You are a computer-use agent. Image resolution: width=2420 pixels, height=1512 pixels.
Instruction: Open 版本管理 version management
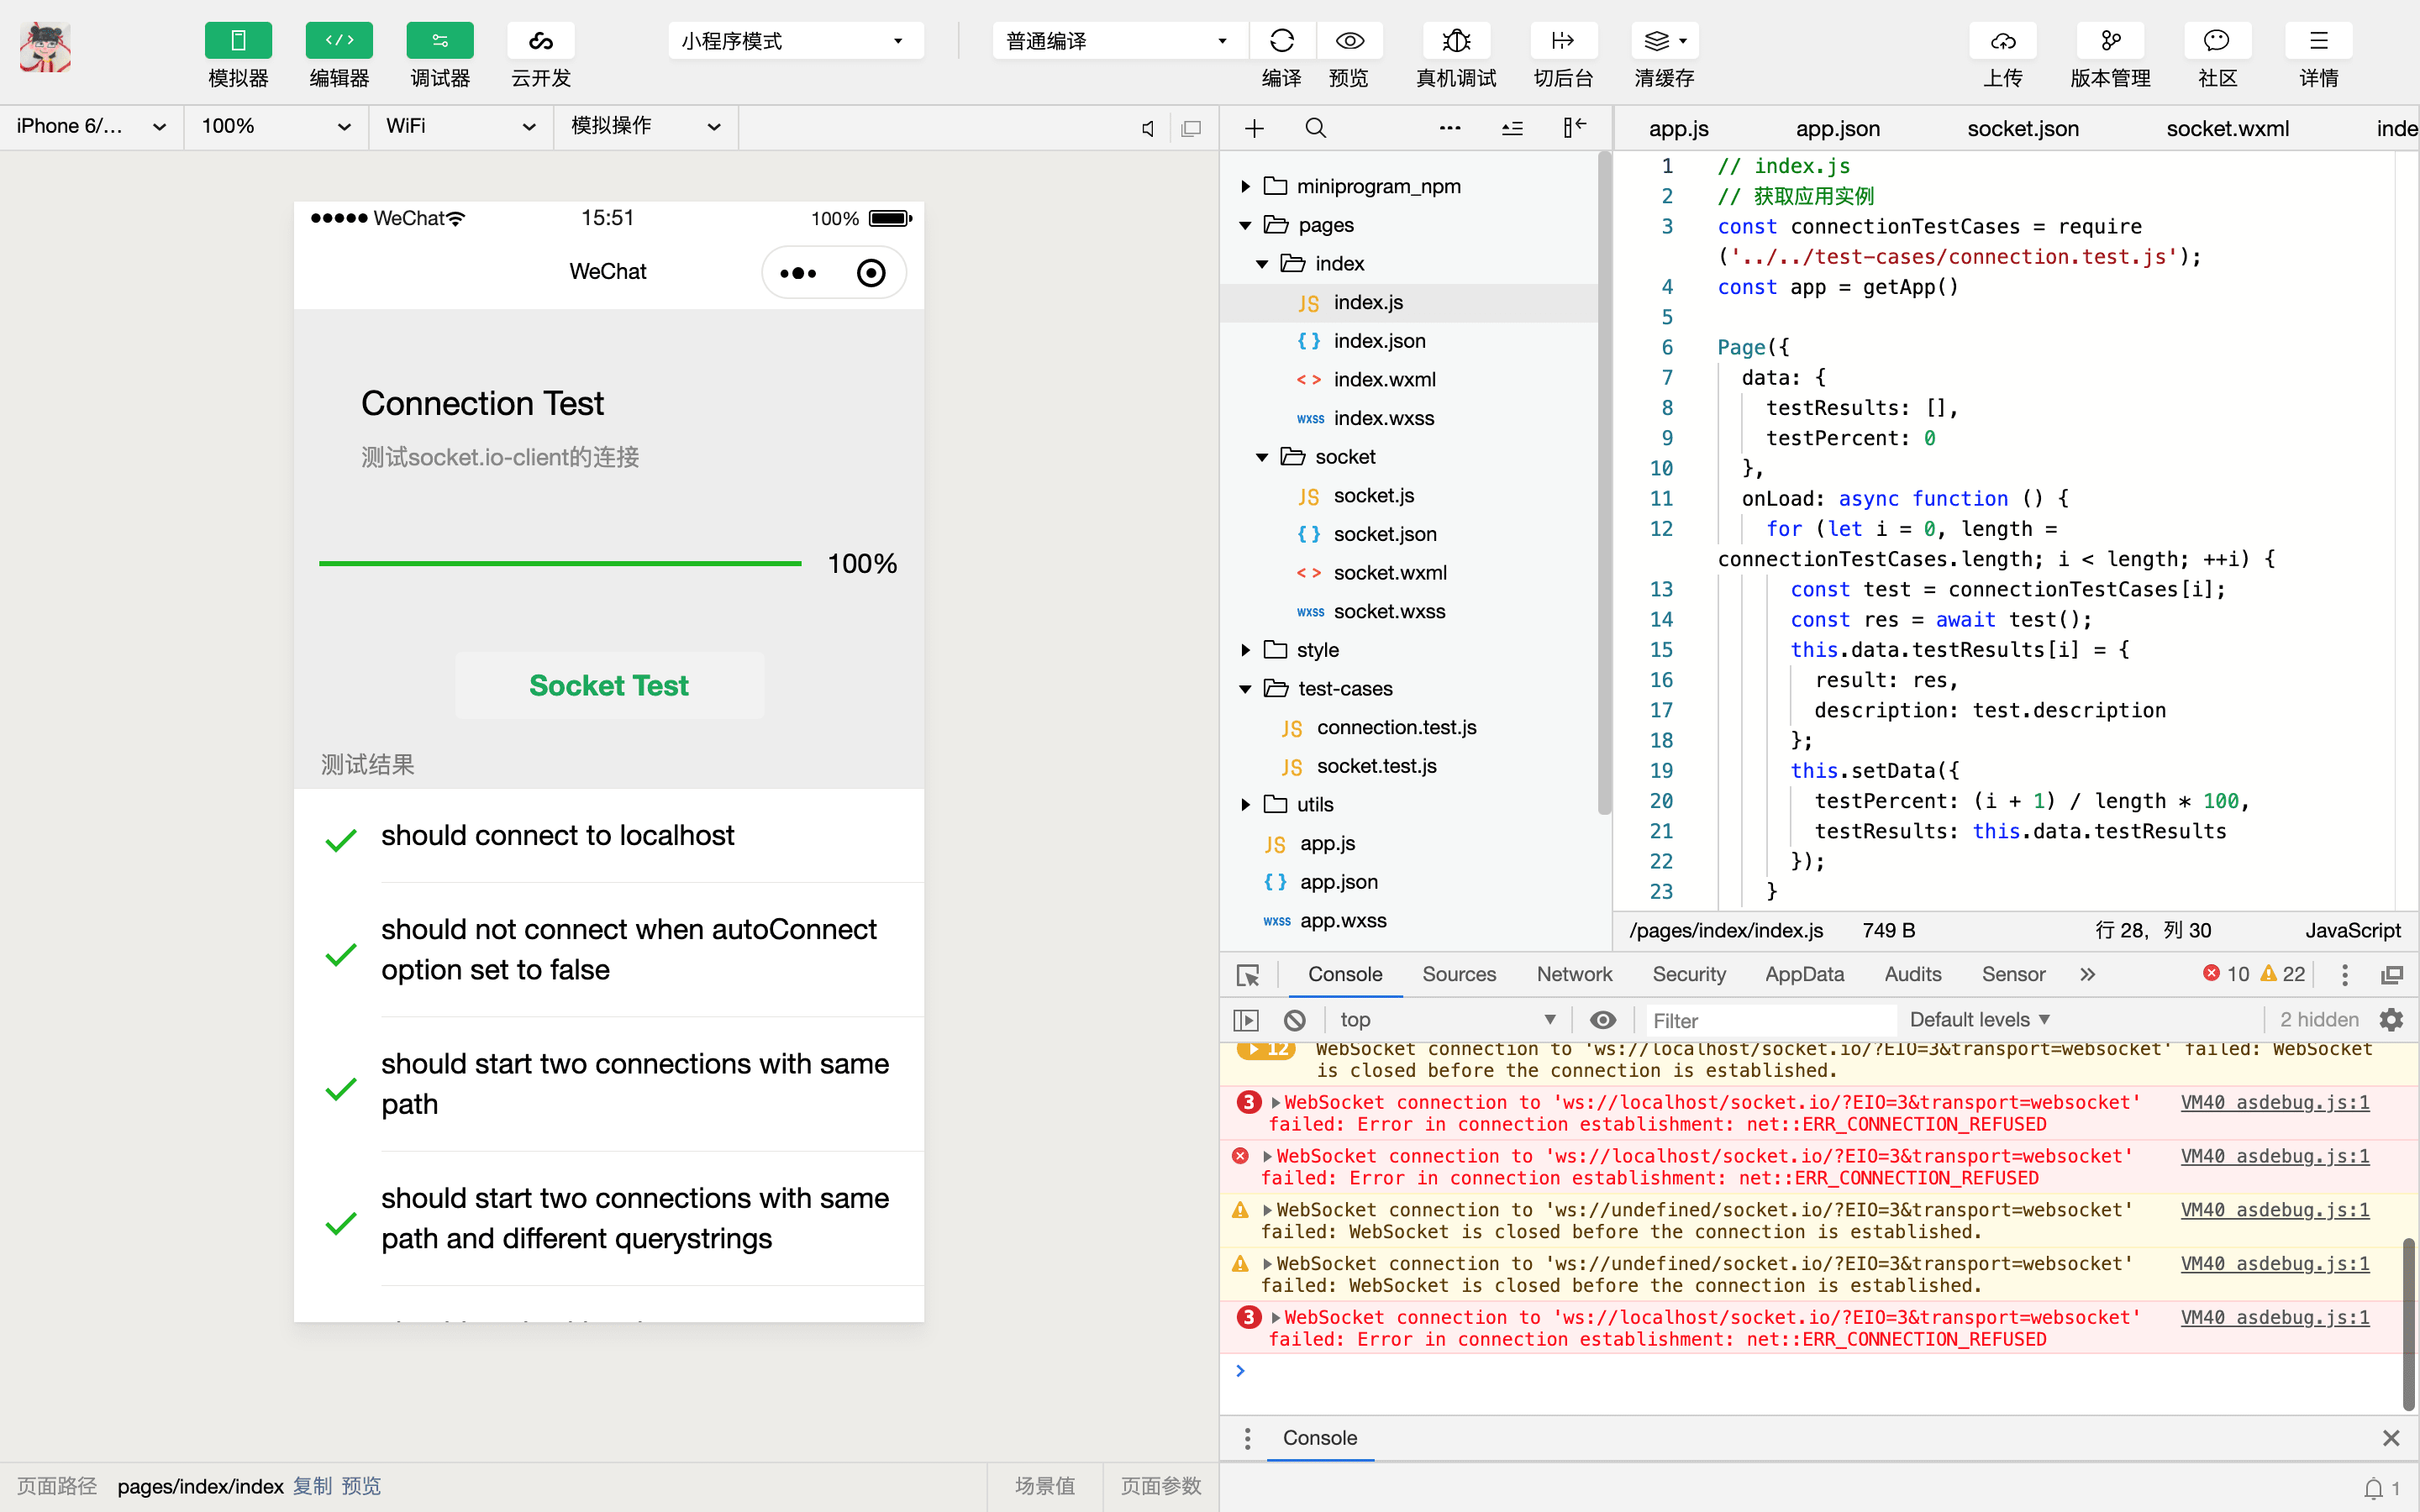click(x=2109, y=41)
